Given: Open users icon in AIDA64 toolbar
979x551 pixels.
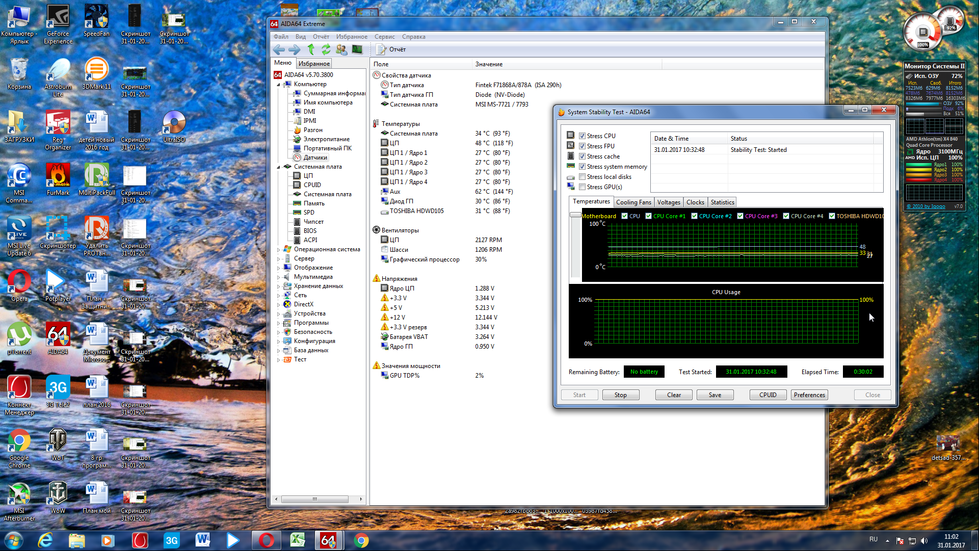Looking at the screenshot, I should (342, 49).
